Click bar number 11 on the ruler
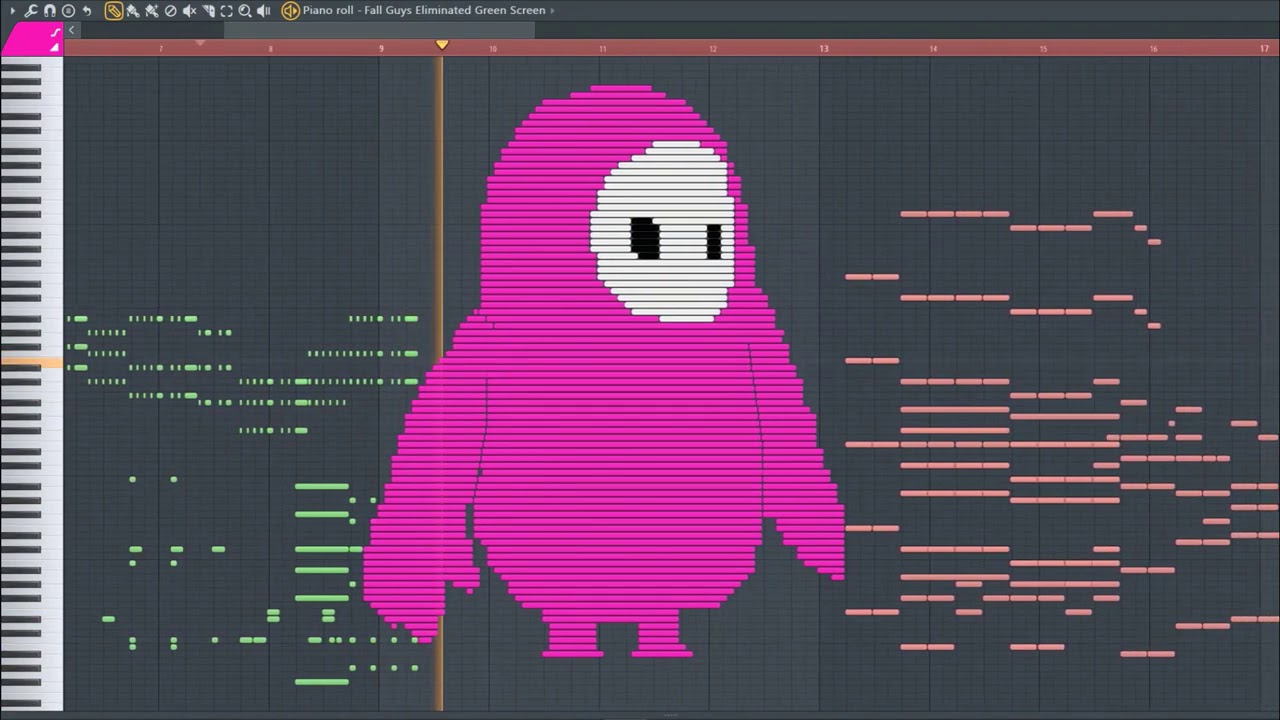 coord(603,48)
